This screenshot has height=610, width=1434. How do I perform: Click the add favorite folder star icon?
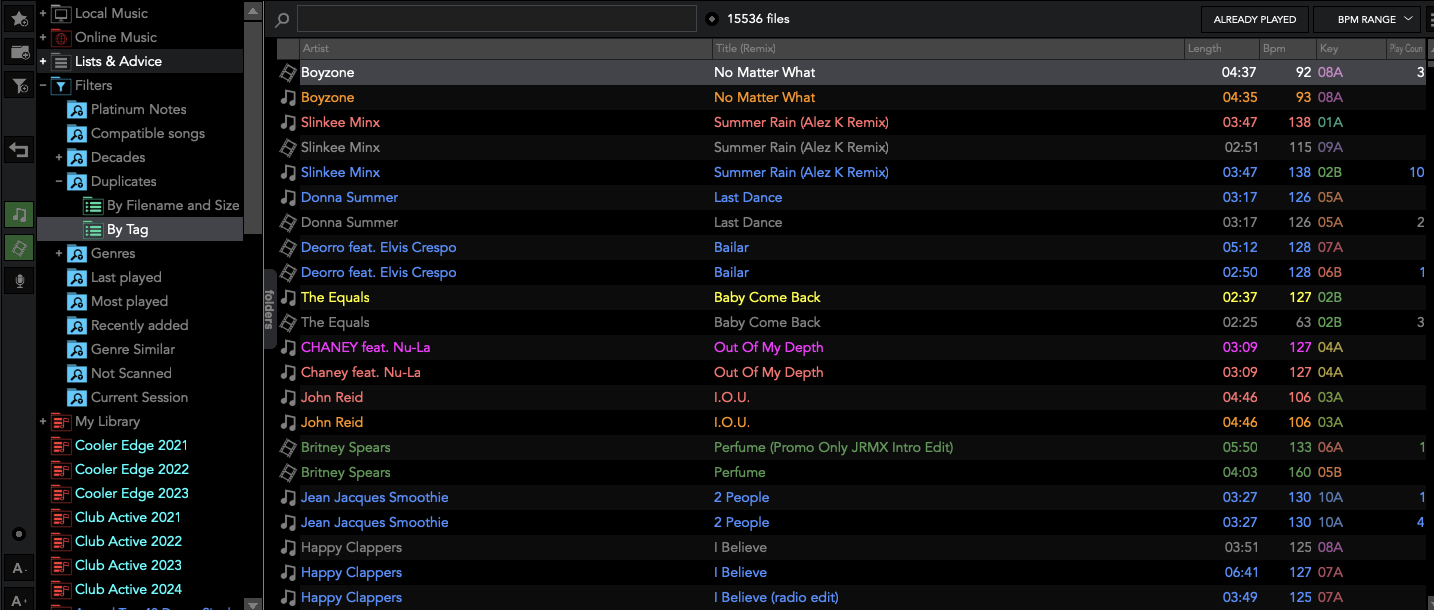(x=19, y=19)
